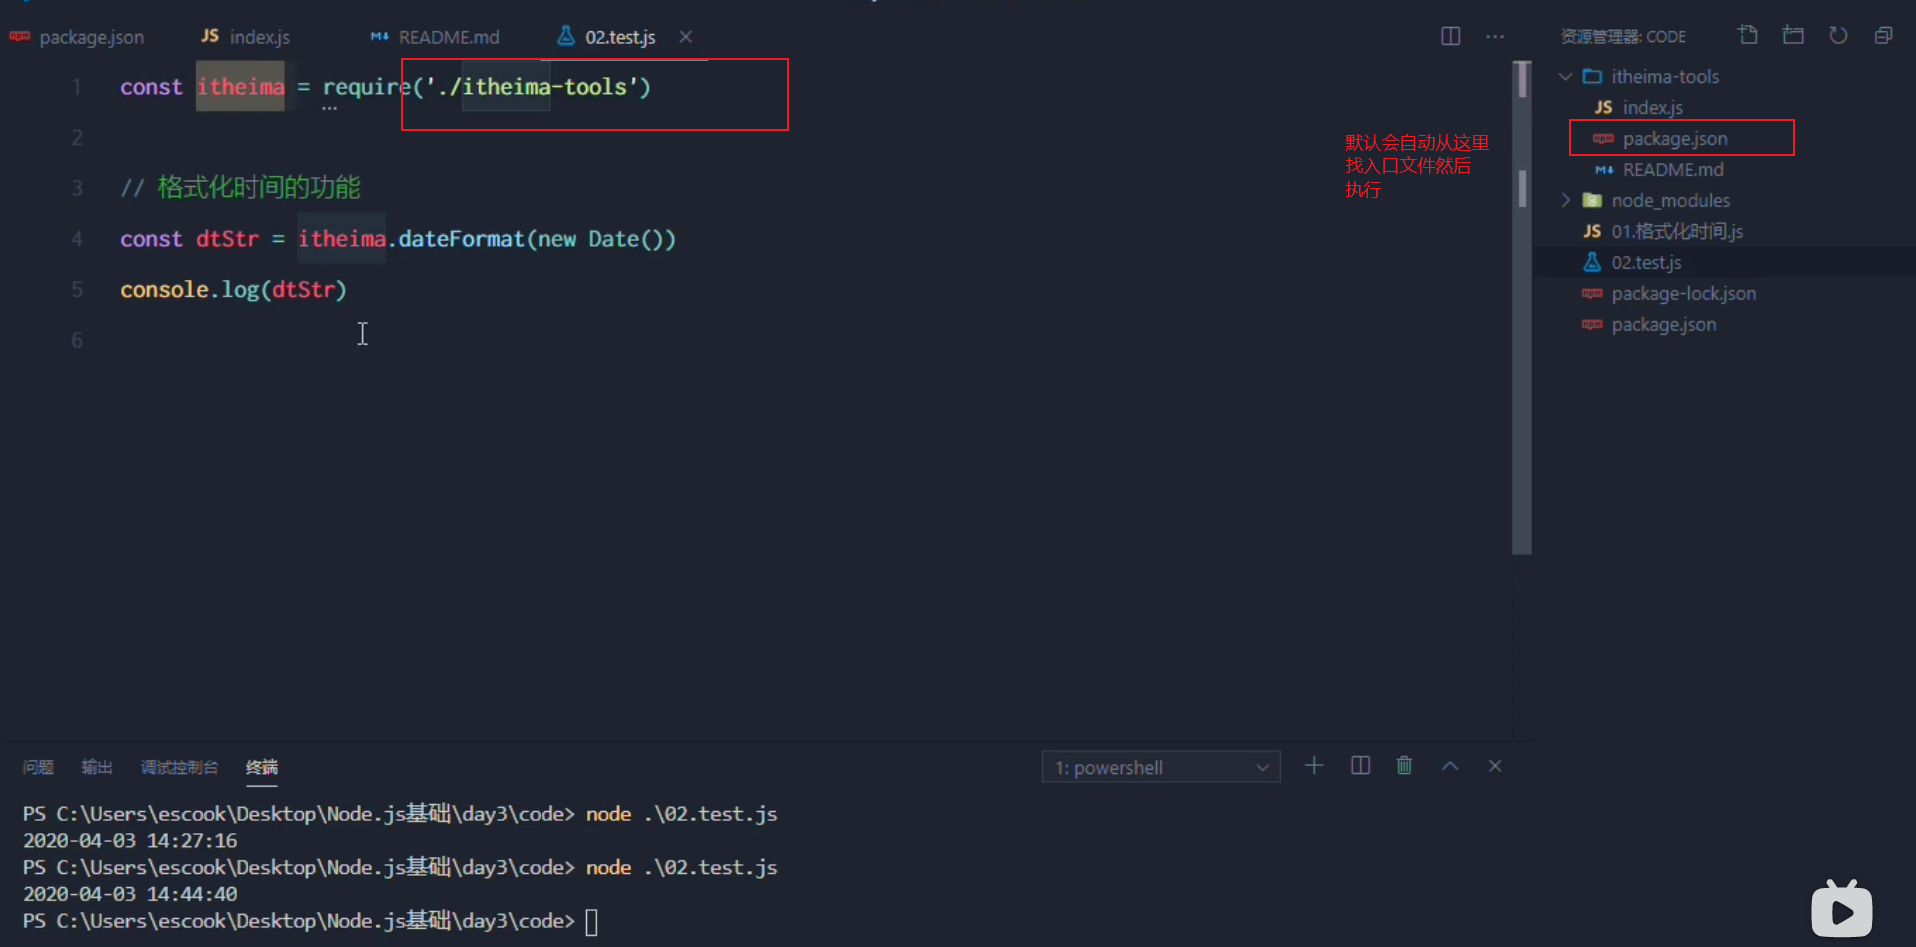Viewport: 1916px width, 947px height.
Task: Click line number 6 in gutter
Action: click(77, 340)
